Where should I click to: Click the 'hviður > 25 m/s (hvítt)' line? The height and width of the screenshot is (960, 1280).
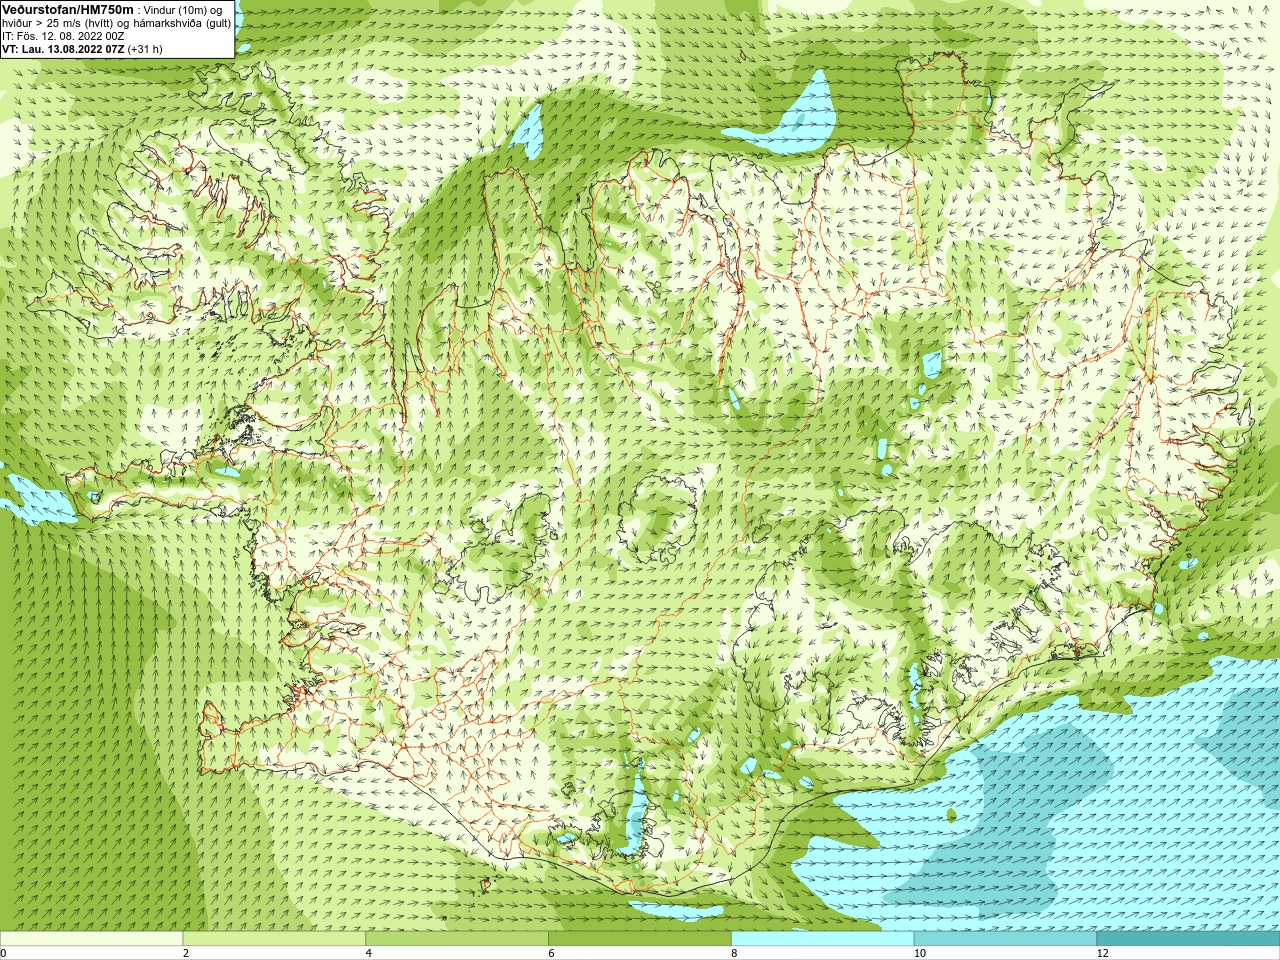(116, 23)
